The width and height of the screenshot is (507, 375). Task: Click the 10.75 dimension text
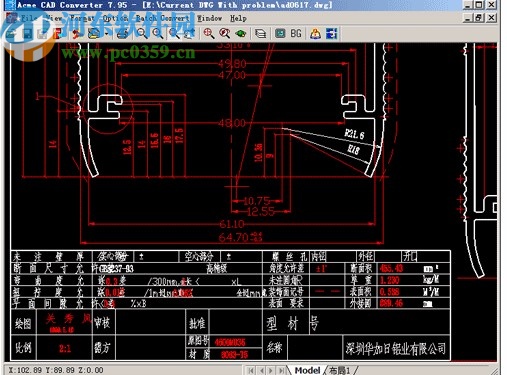[257, 201]
